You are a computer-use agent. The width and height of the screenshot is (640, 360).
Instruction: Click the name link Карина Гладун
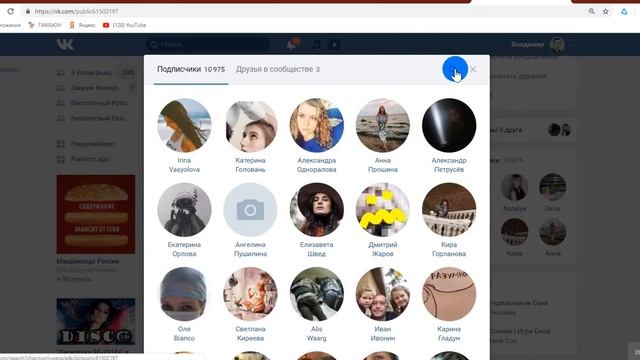449,333
